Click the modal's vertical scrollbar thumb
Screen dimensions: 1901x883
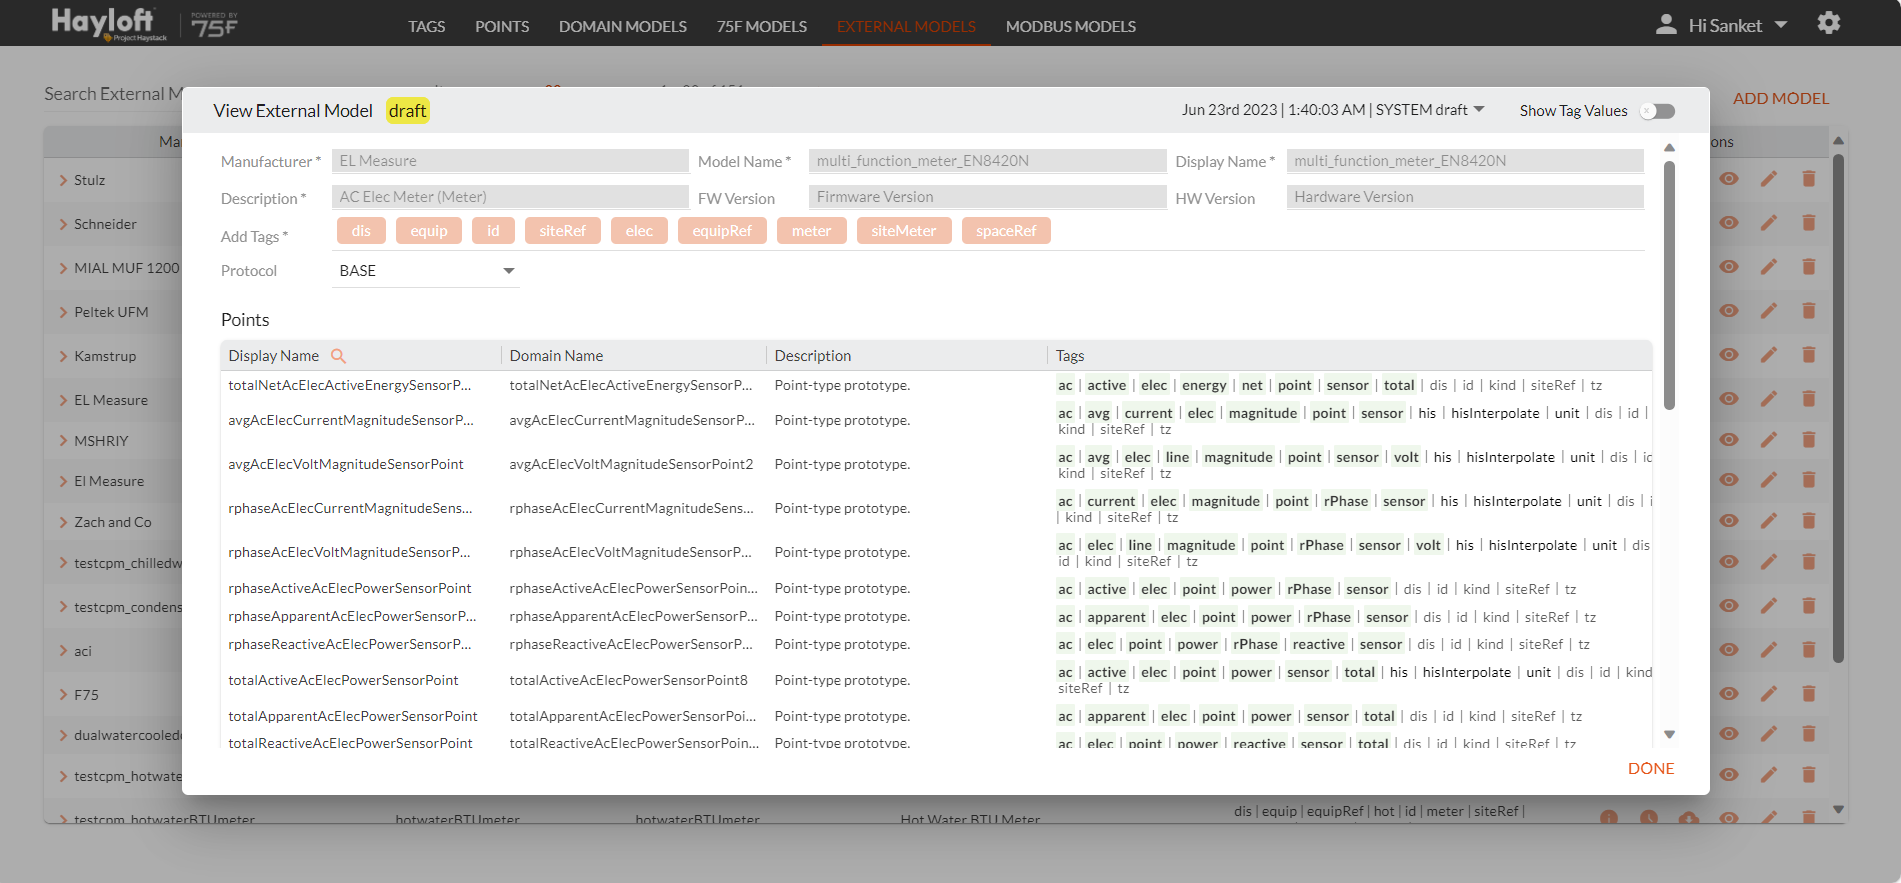click(1669, 285)
